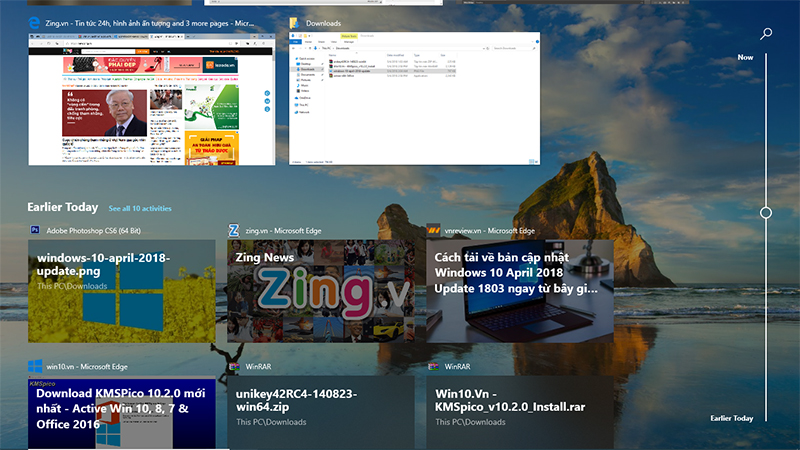The image size is (800, 450).
Task: Open the windows-10-april-2018-update.png activity card
Action: pos(121,291)
